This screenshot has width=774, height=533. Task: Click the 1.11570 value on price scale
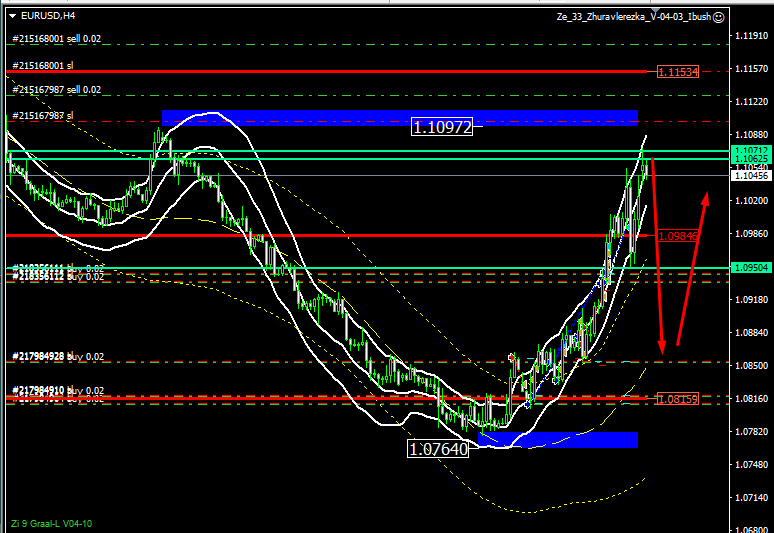click(x=752, y=69)
